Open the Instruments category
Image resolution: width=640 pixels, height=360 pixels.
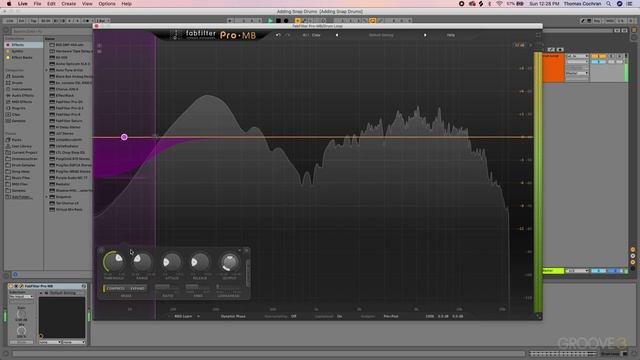pos(22,89)
